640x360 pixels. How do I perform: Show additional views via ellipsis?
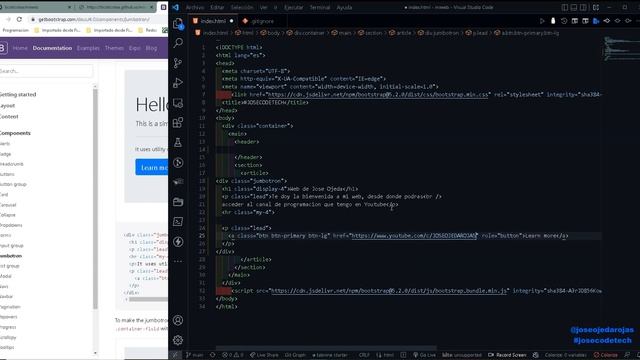178,261
